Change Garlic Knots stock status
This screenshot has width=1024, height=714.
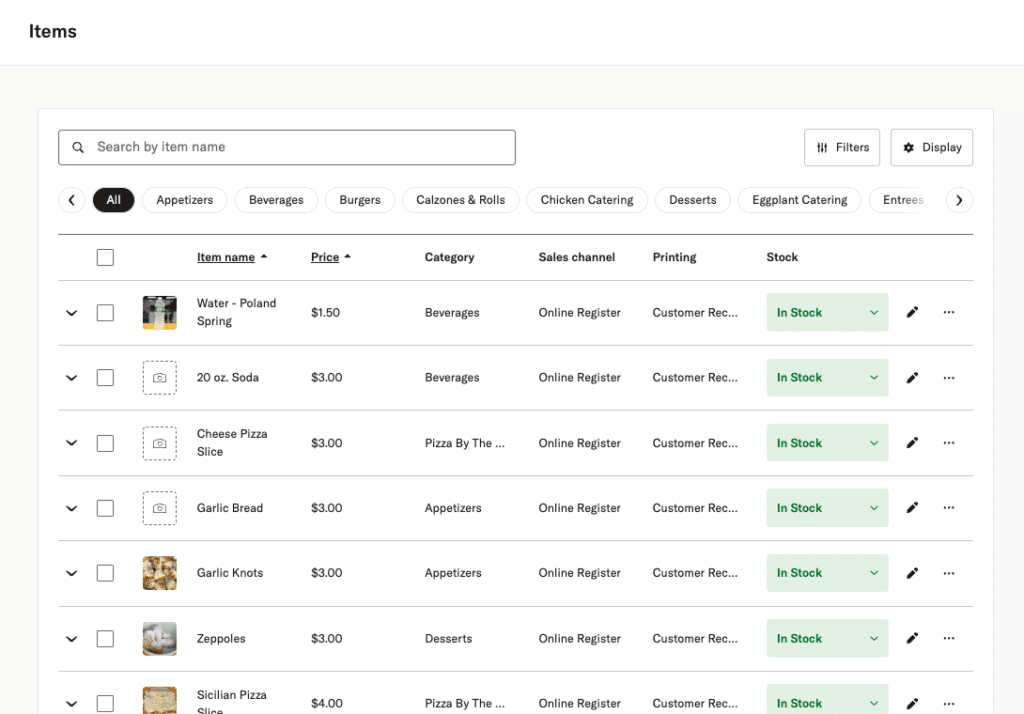[827, 573]
